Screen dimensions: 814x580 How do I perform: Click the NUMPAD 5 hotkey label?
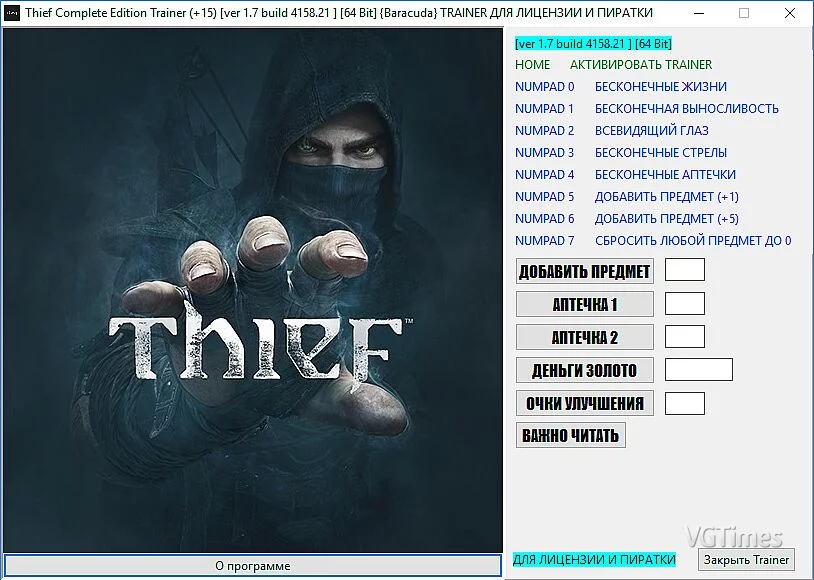coord(545,197)
